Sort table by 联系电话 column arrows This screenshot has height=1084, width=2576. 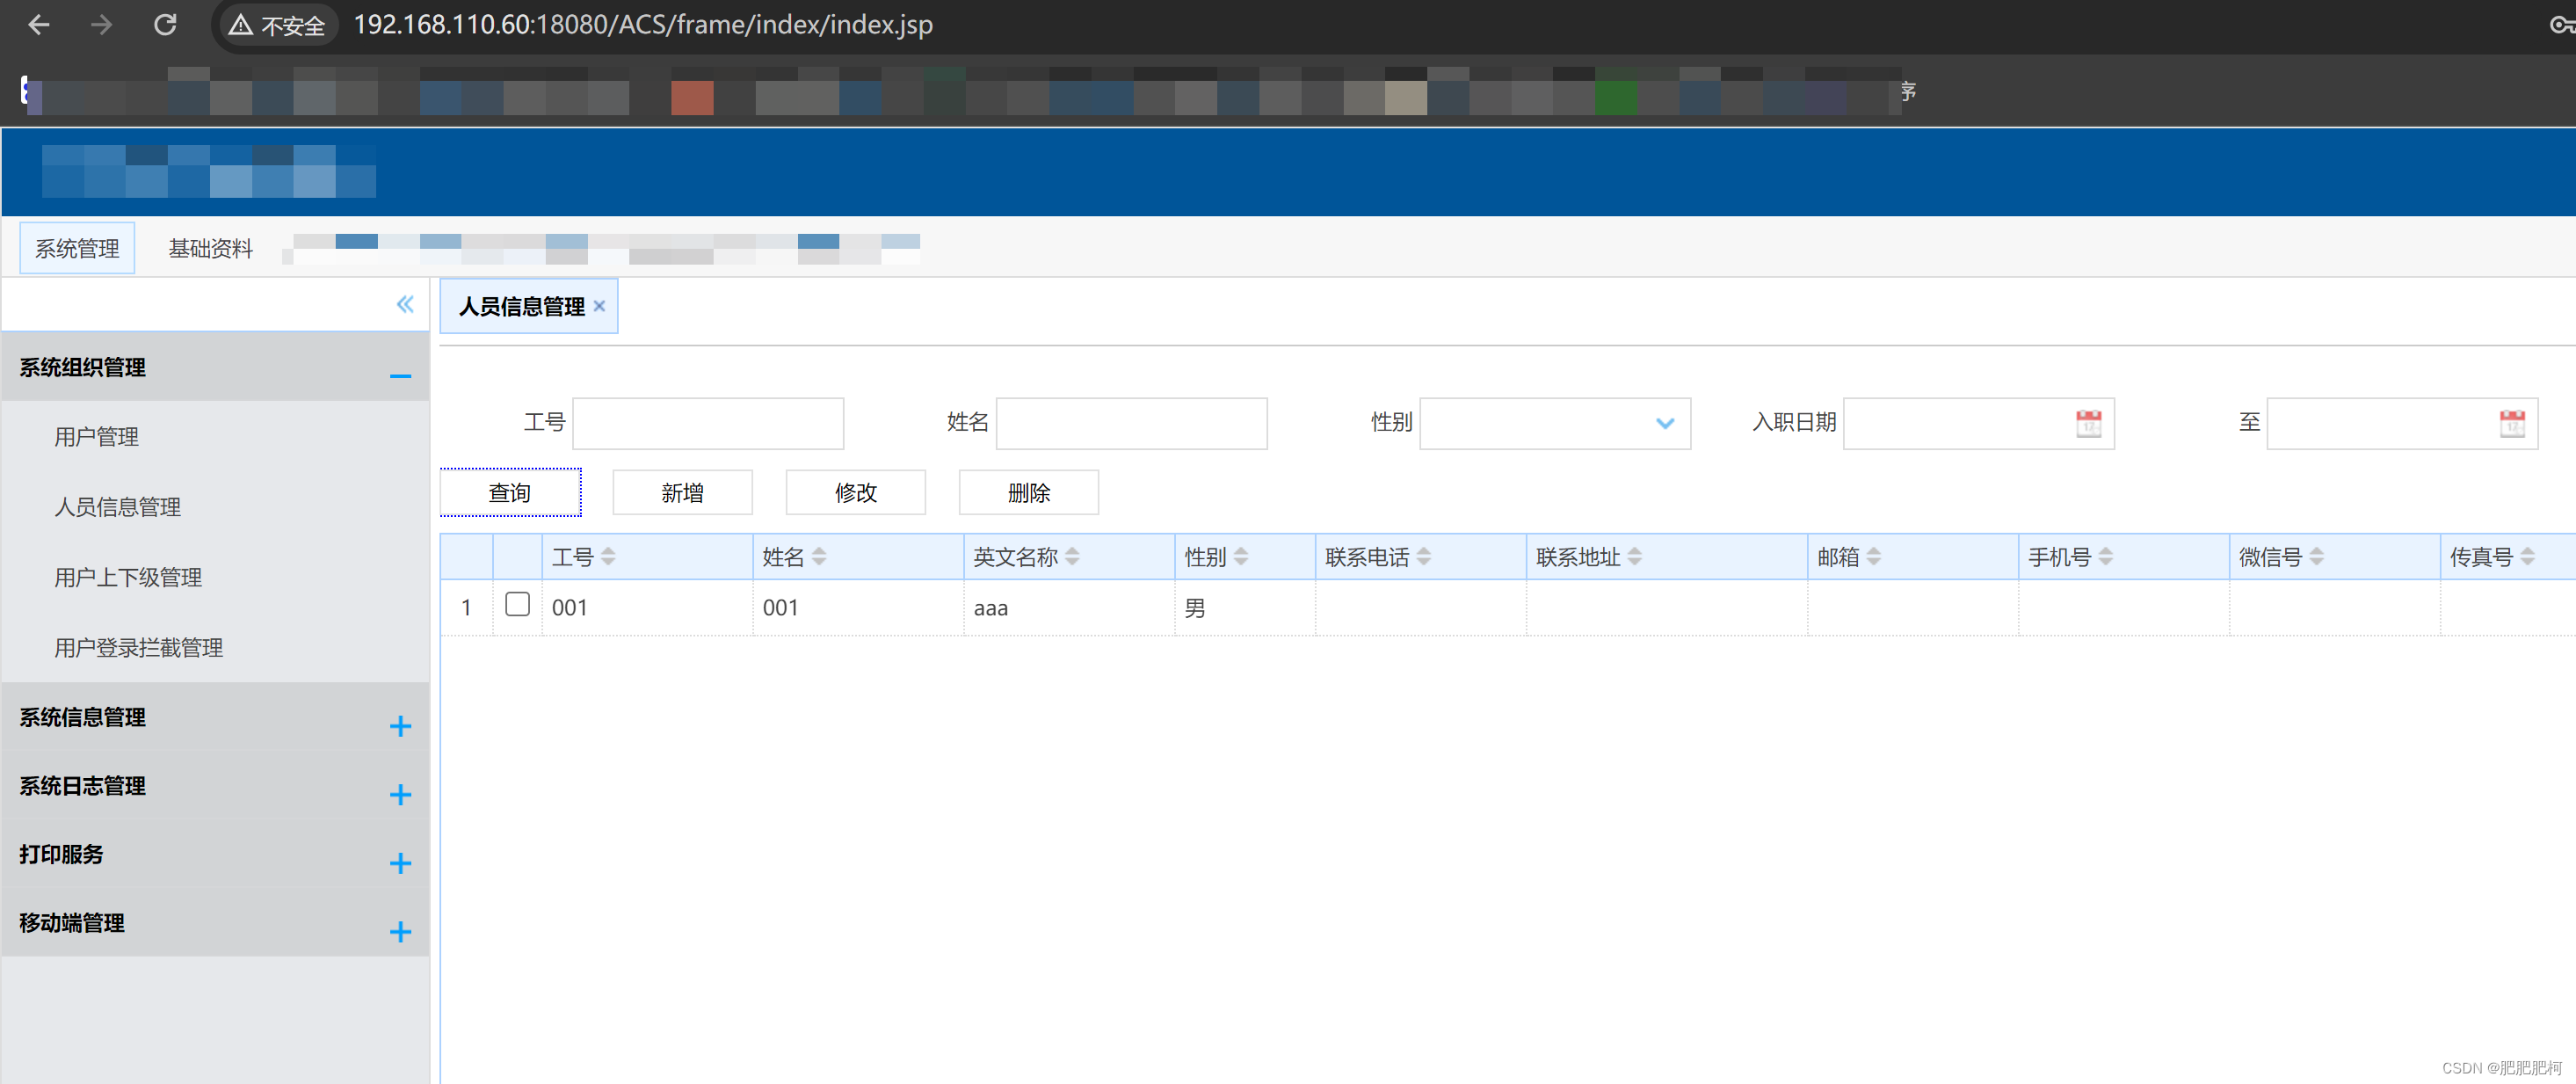pos(1424,557)
